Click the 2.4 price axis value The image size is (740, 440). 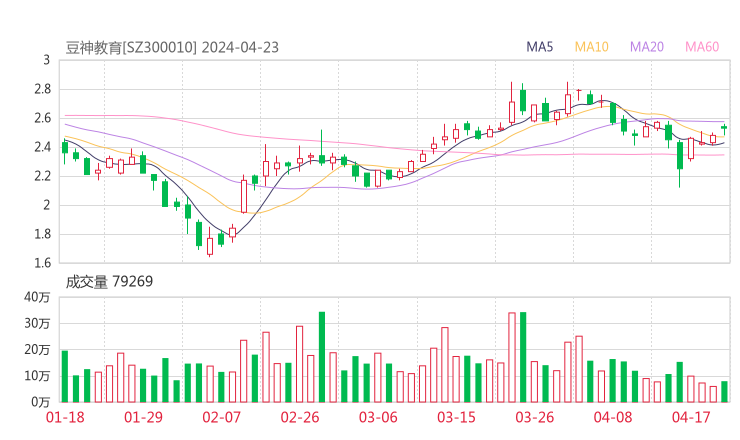pos(42,147)
